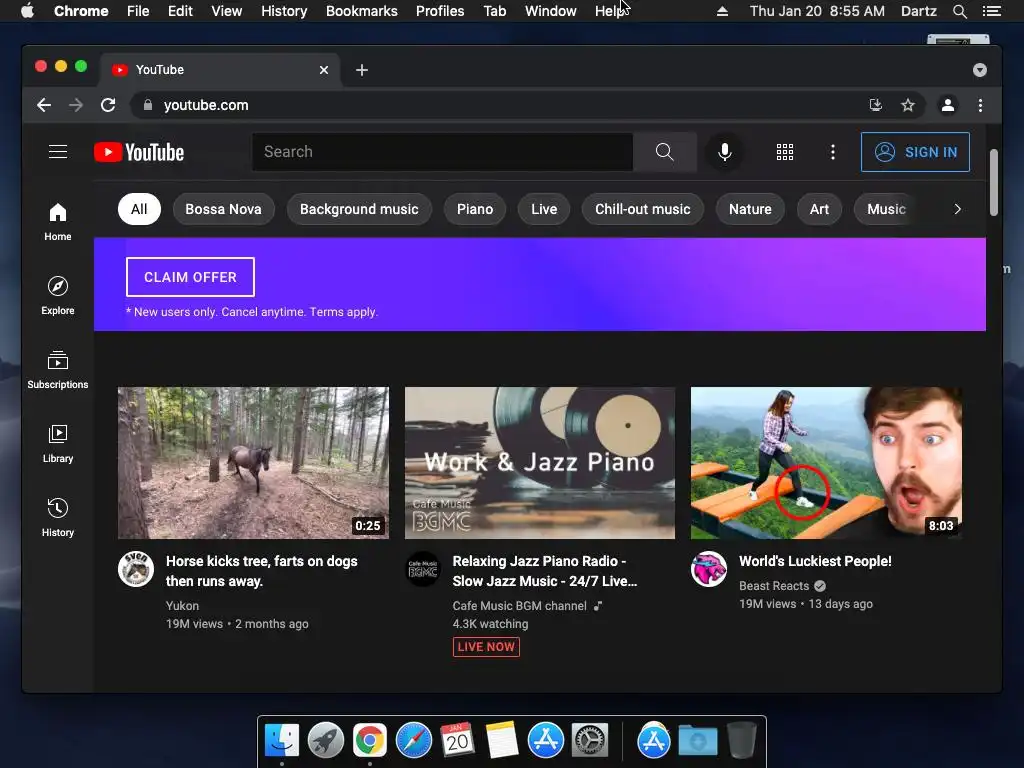This screenshot has height=768, width=1024.
Task: Open Relaxing Jazz Piano Radio video title
Action: (545, 571)
